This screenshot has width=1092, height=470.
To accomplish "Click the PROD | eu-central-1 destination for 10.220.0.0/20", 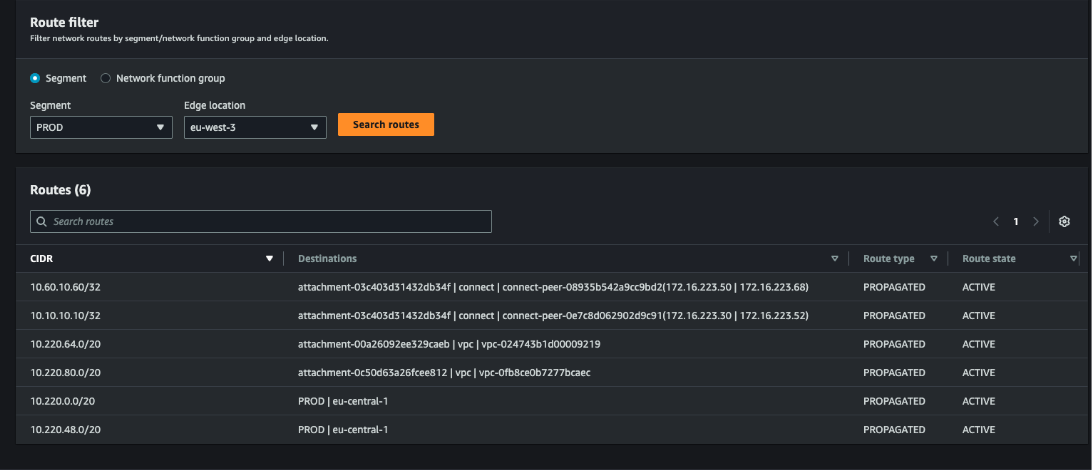I will pyautogui.click(x=343, y=401).
